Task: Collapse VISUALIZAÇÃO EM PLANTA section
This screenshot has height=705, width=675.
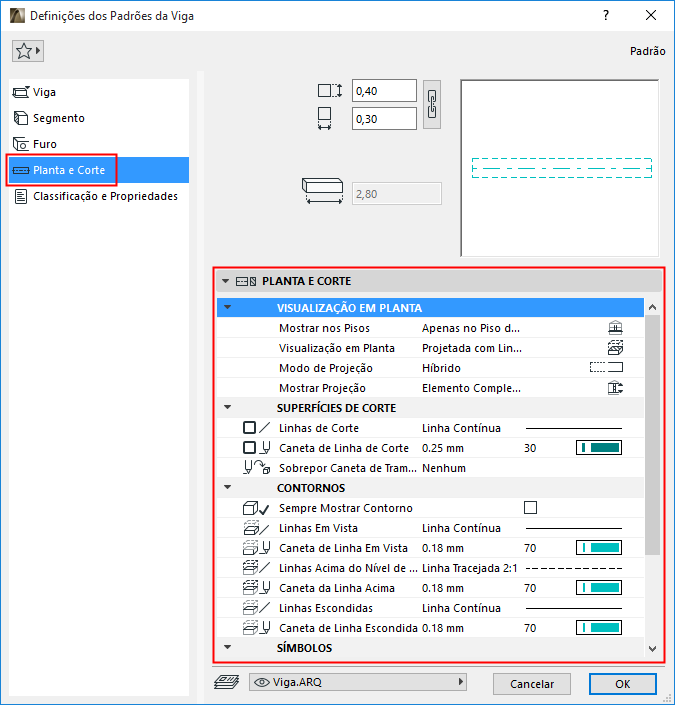Action: pyautogui.click(x=228, y=308)
